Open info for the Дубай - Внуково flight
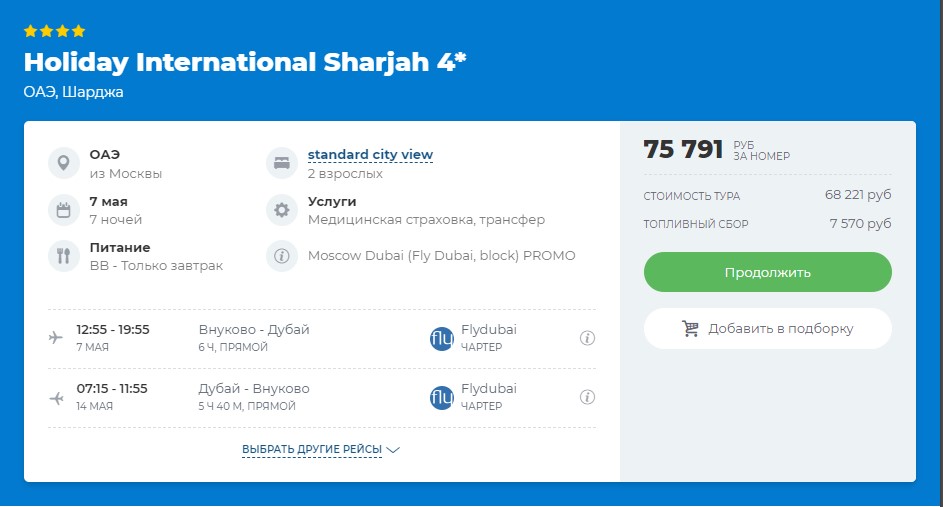The height and width of the screenshot is (507, 943). point(587,397)
